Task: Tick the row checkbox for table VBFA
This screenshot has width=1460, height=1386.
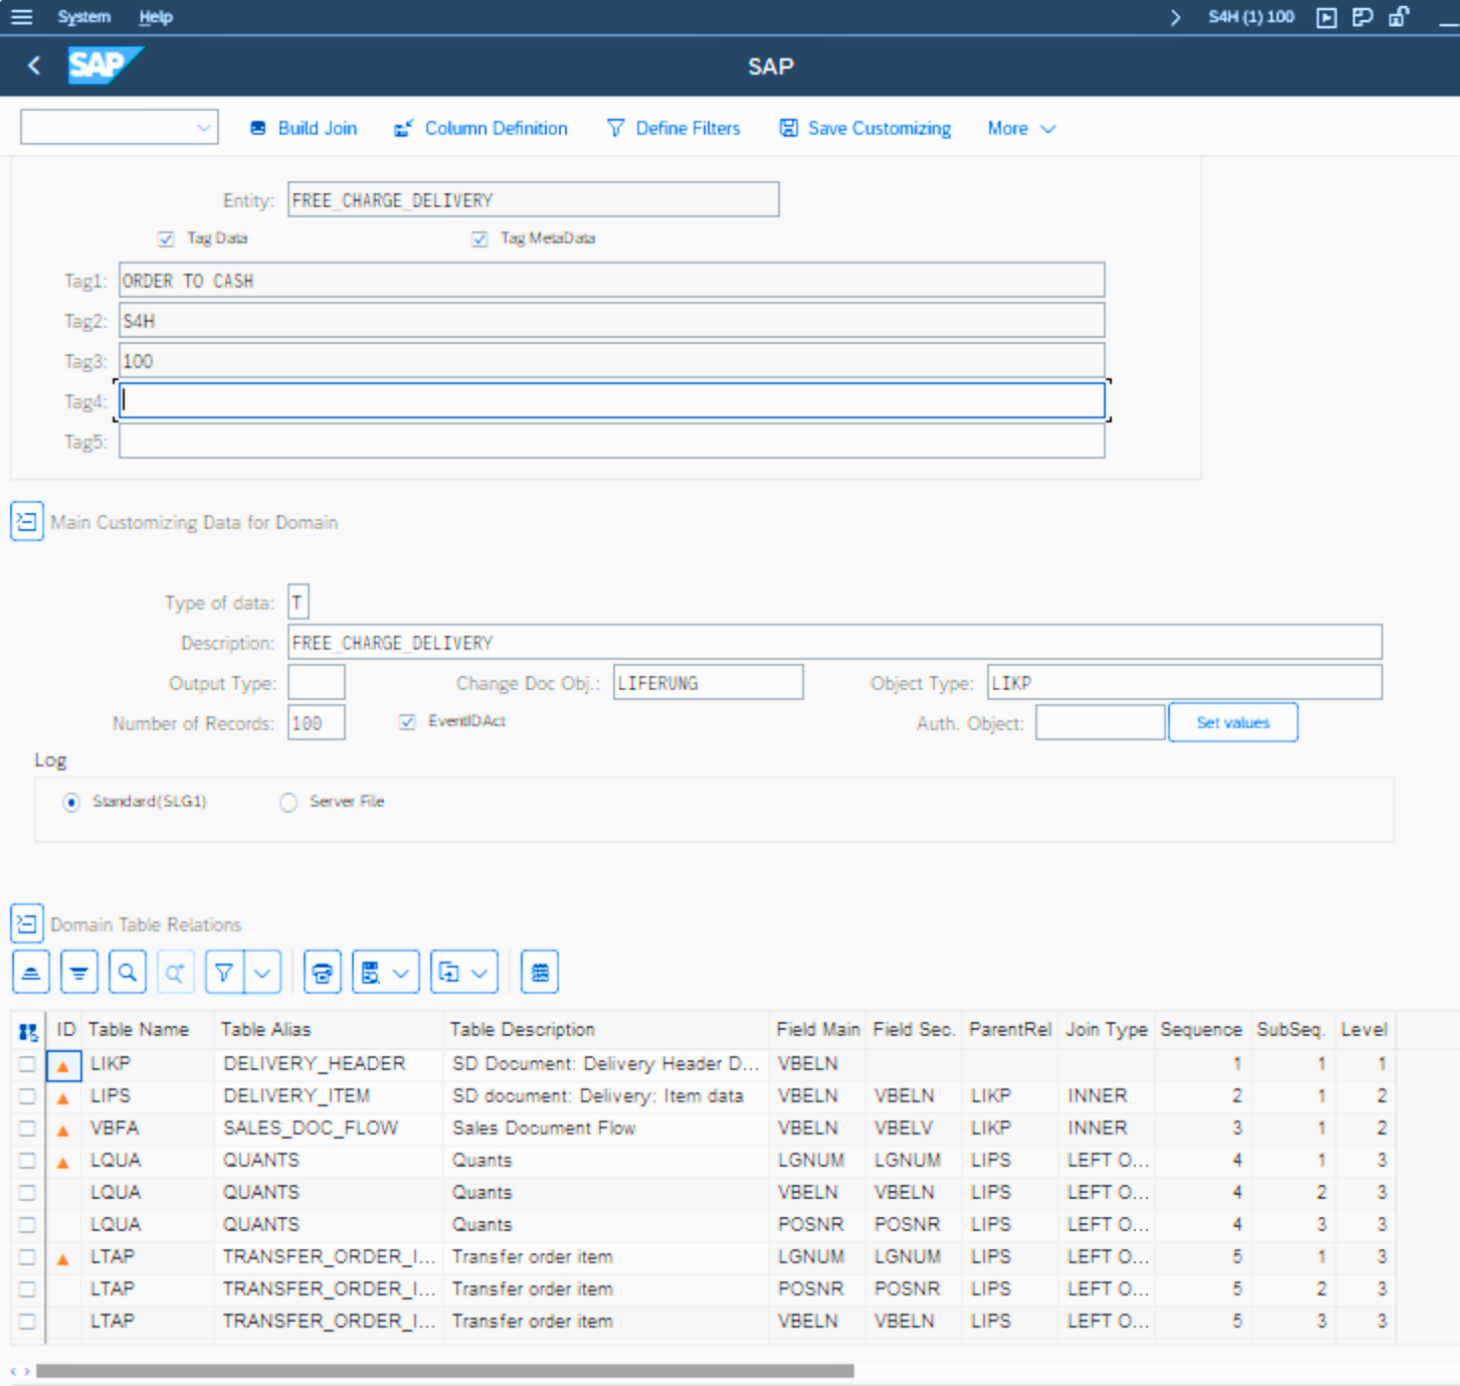Action: point(27,1129)
